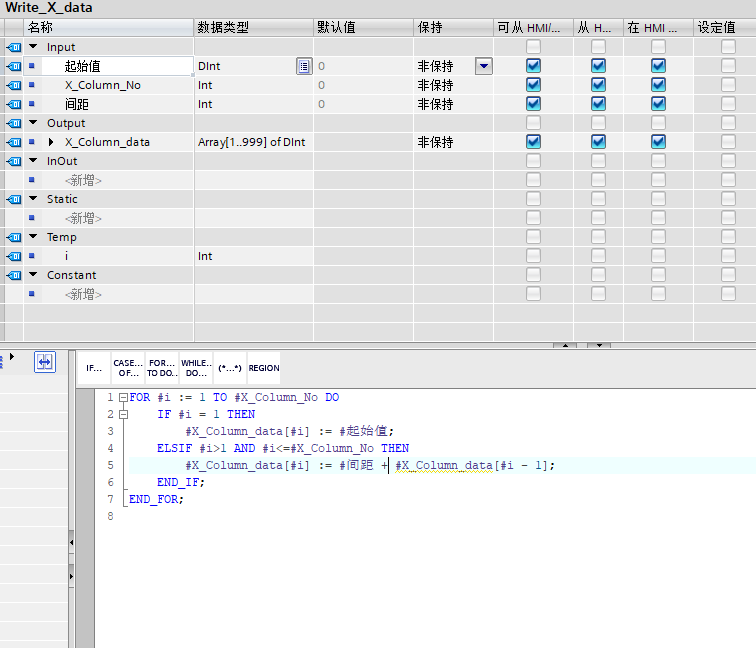Collapse the Temp section
The height and width of the screenshot is (648, 756).
(x=33, y=237)
